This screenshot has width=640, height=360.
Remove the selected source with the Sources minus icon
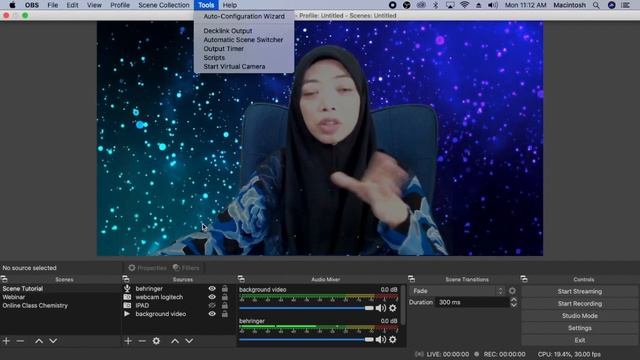(x=142, y=341)
